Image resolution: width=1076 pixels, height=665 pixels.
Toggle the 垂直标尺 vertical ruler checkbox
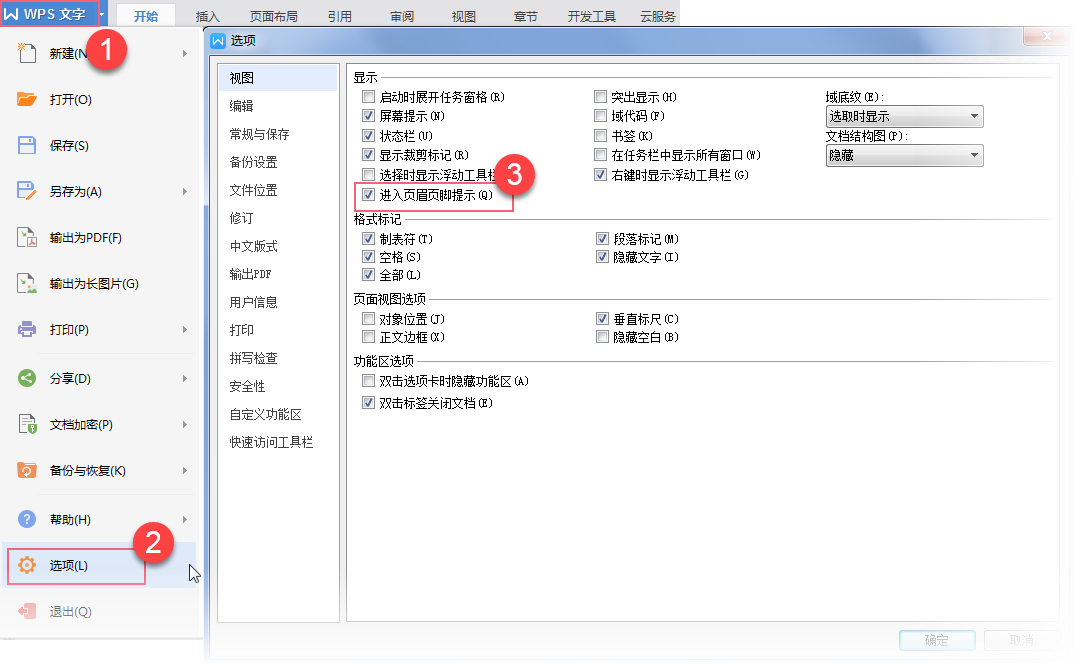601,319
